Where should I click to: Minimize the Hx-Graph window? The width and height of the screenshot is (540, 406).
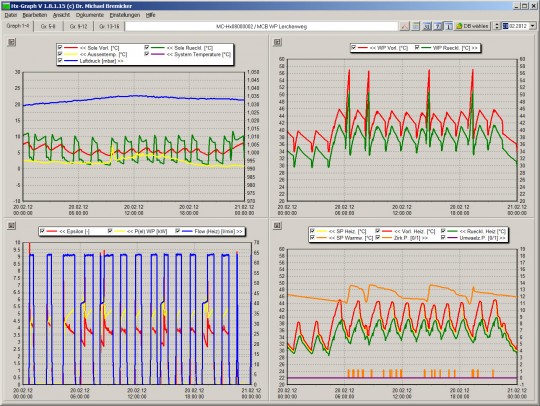click(517, 6)
